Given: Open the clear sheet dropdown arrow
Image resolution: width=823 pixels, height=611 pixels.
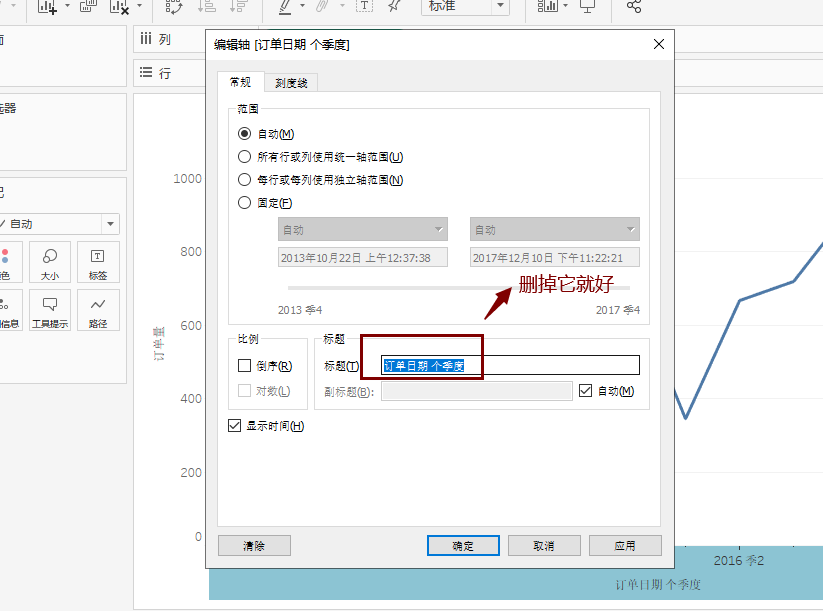Looking at the screenshot, I should (140, 6).
